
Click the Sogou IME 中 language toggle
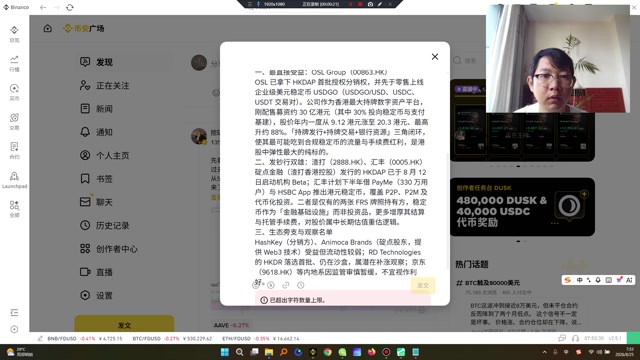pyautogui.click(x=579, y=280)
